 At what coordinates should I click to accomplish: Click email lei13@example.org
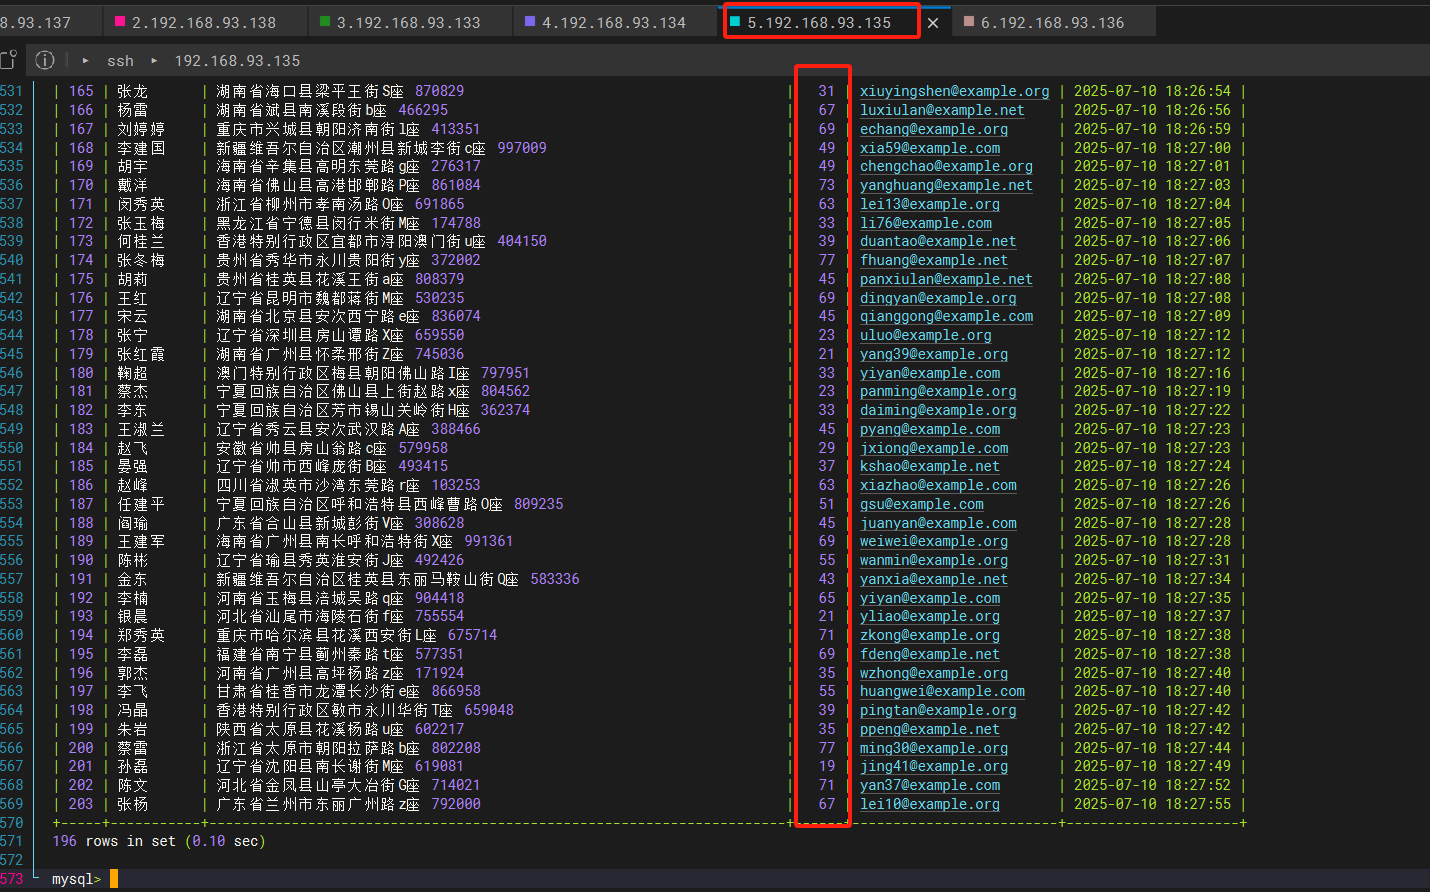(x=930, y=204)
